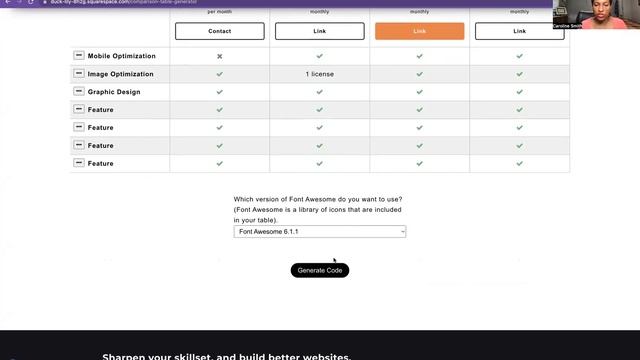This screenshot has width=640, height=360.
Task: Click the Graphic Design feature label
Action: pos(114,92)
